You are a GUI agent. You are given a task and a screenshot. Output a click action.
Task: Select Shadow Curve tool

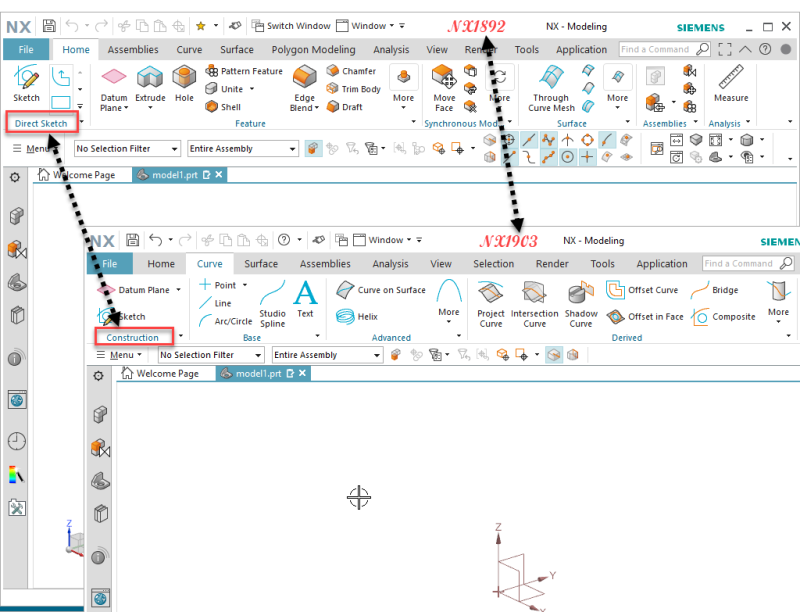[581, 304]
